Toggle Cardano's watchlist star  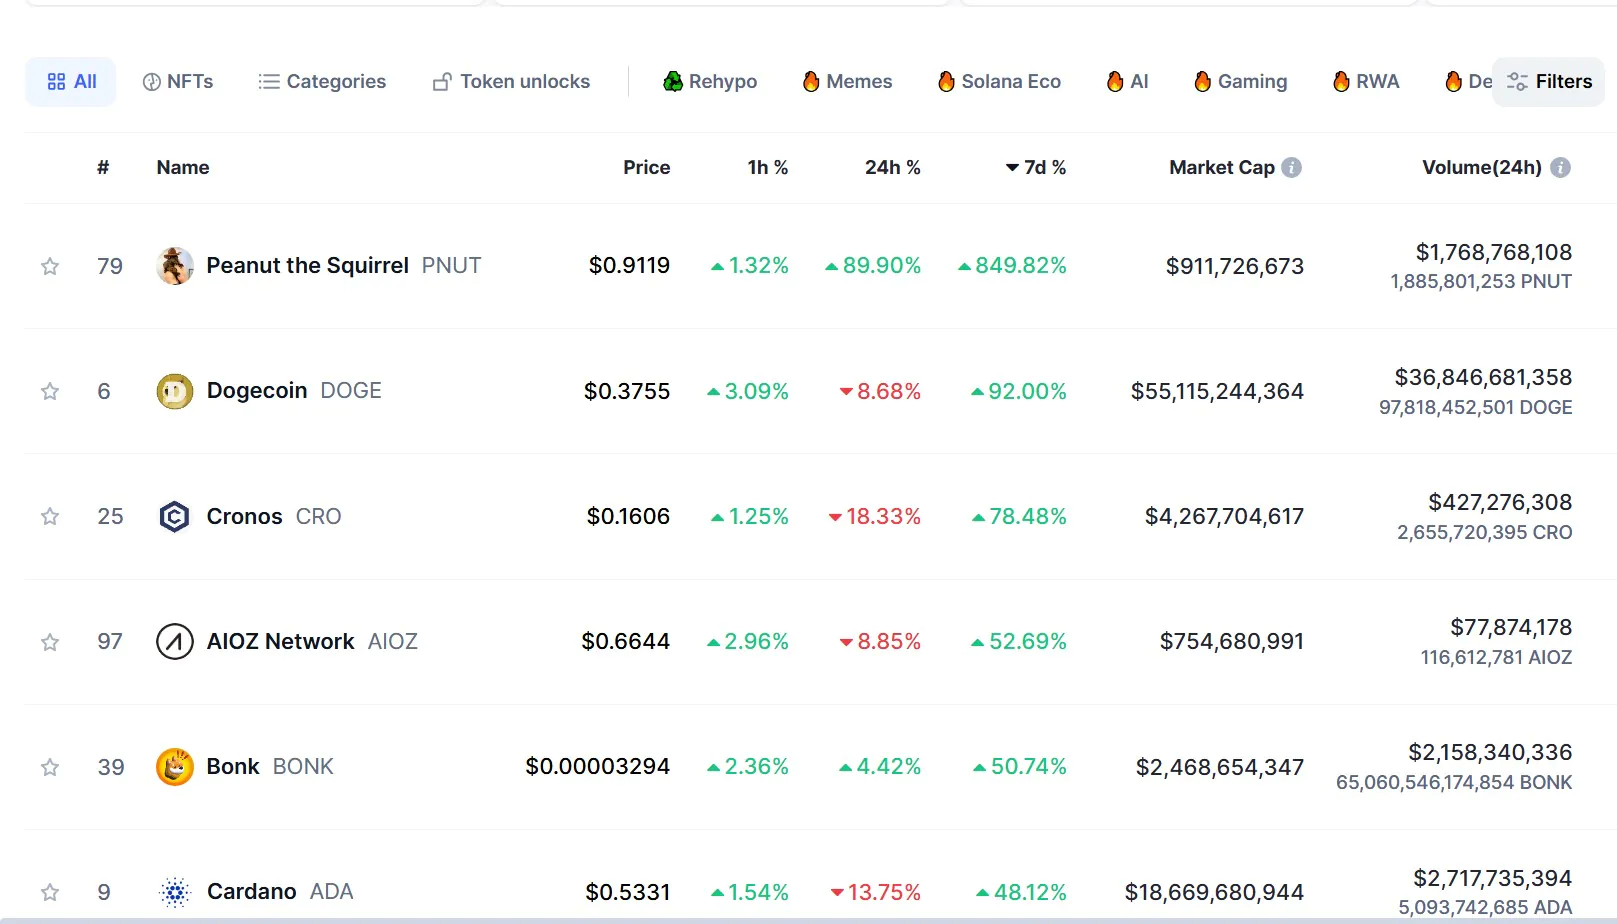50,892
